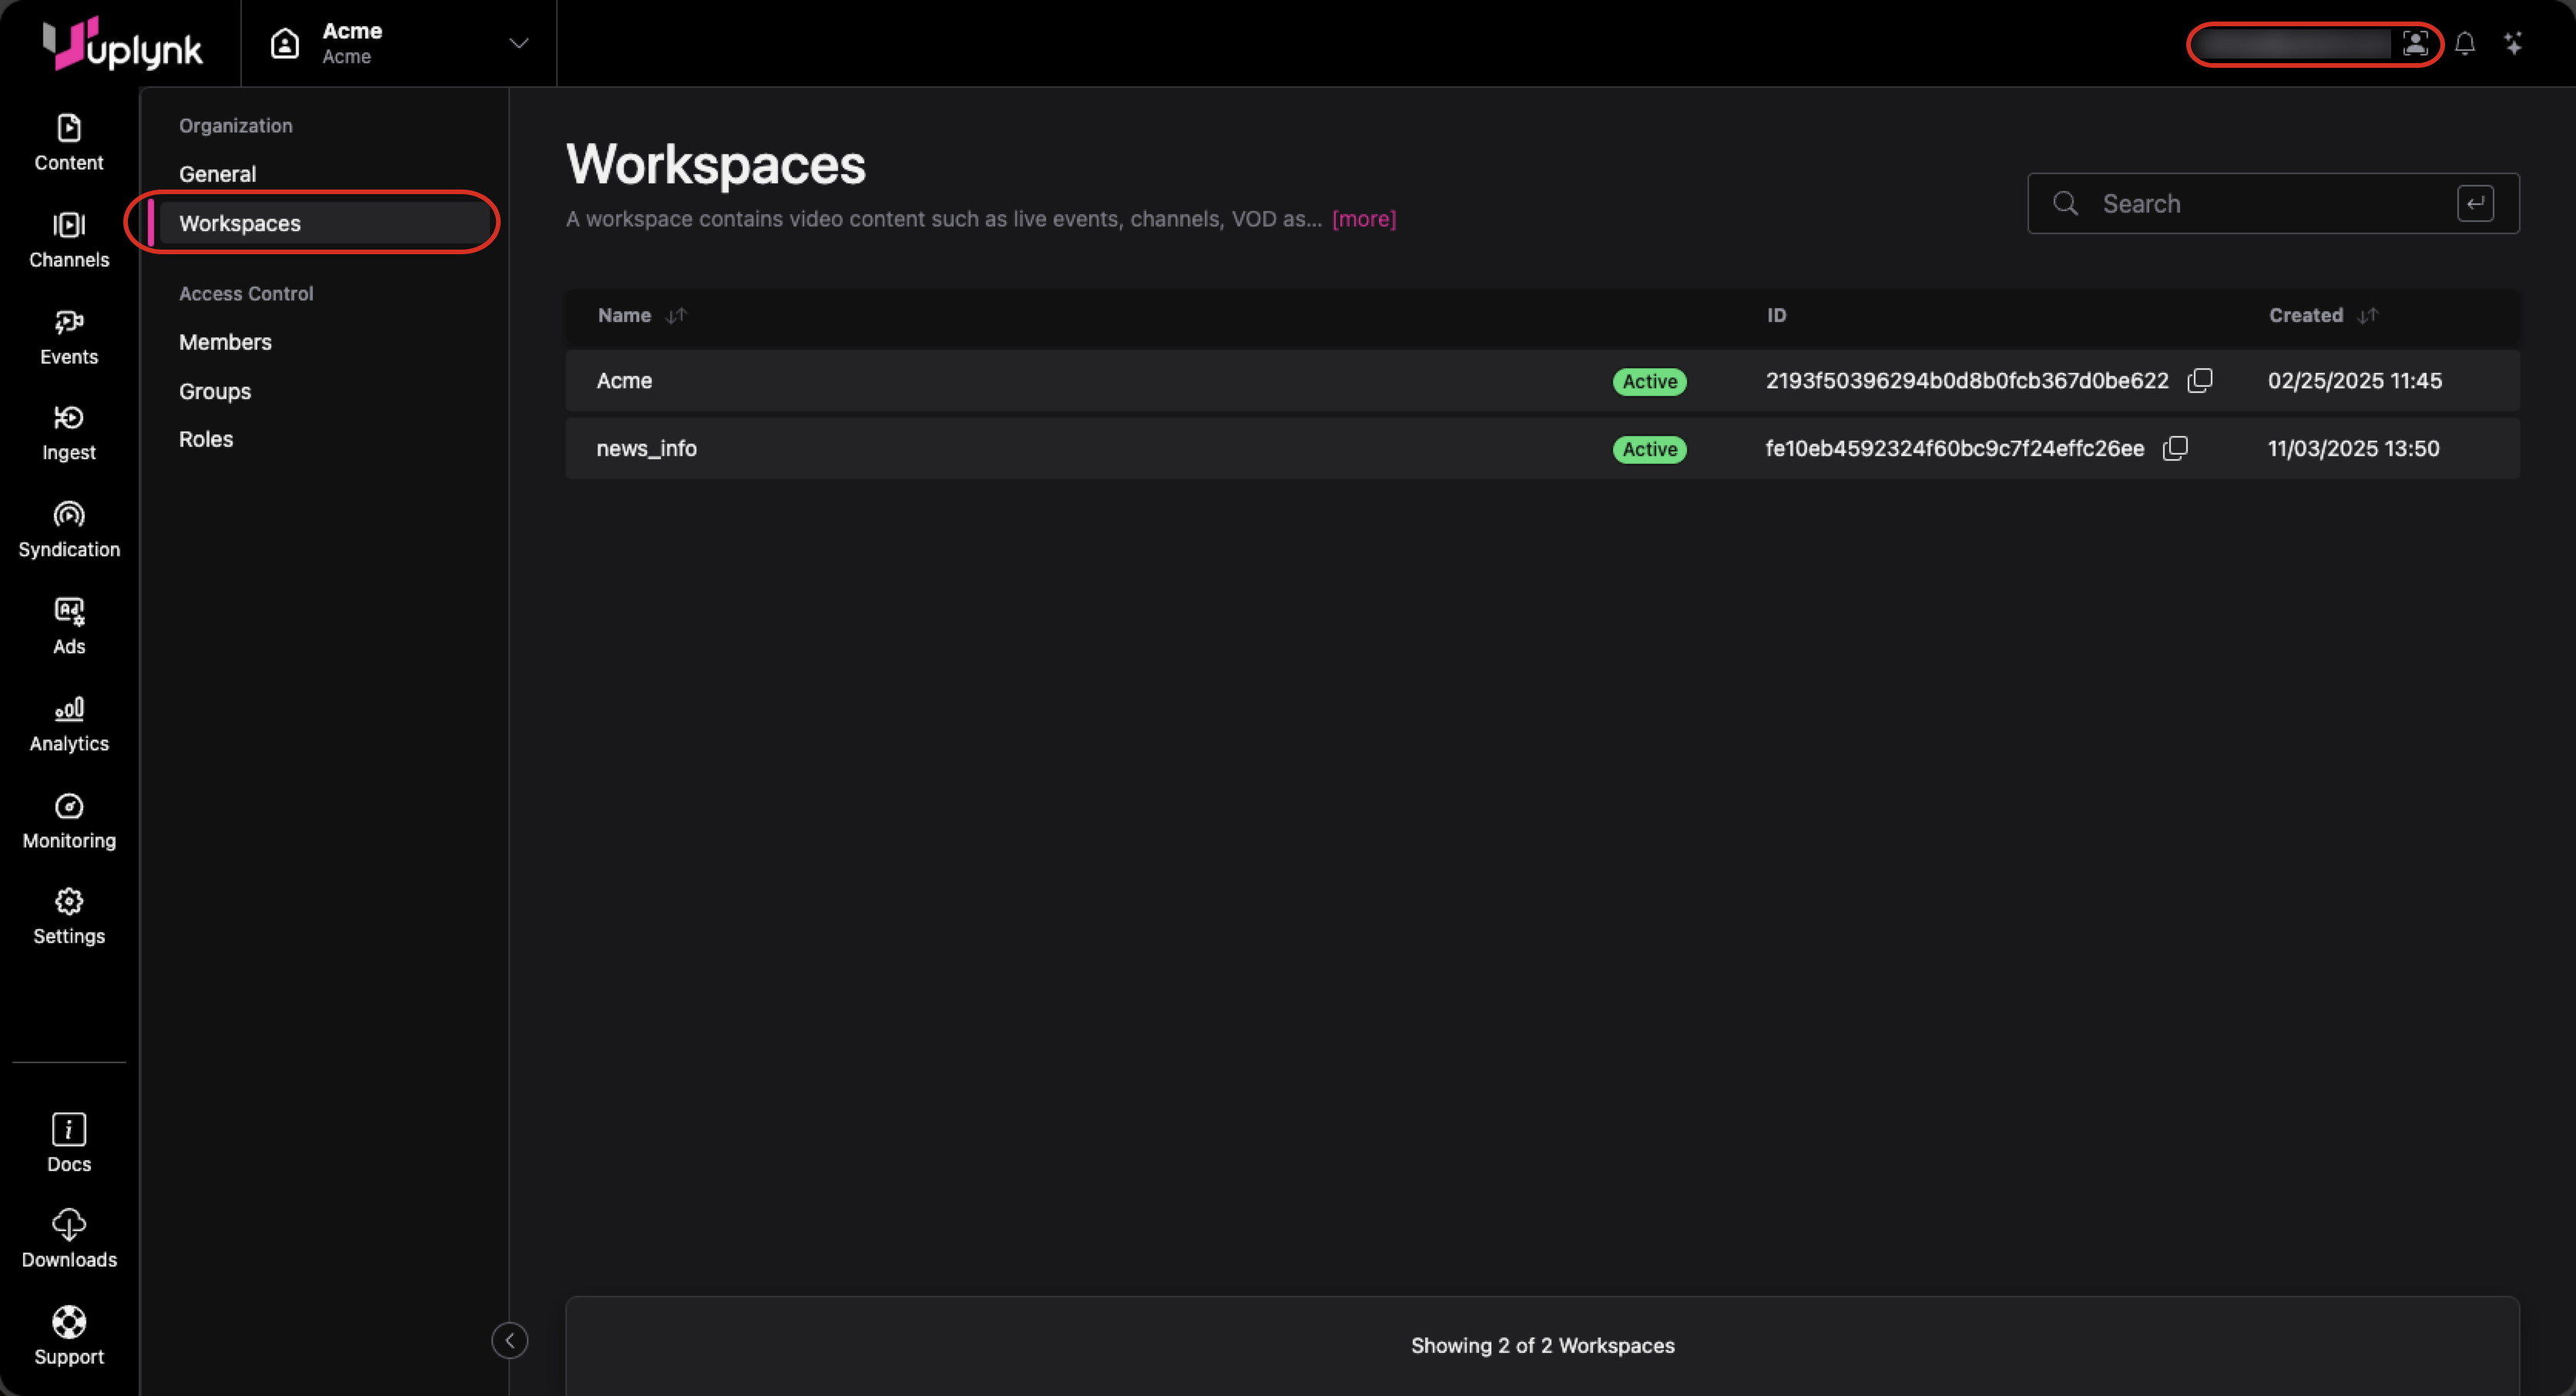Screen dimensions: 2576x1396
Task: Expand the Acme workspace selector dropdown
Action: (518, 43)
